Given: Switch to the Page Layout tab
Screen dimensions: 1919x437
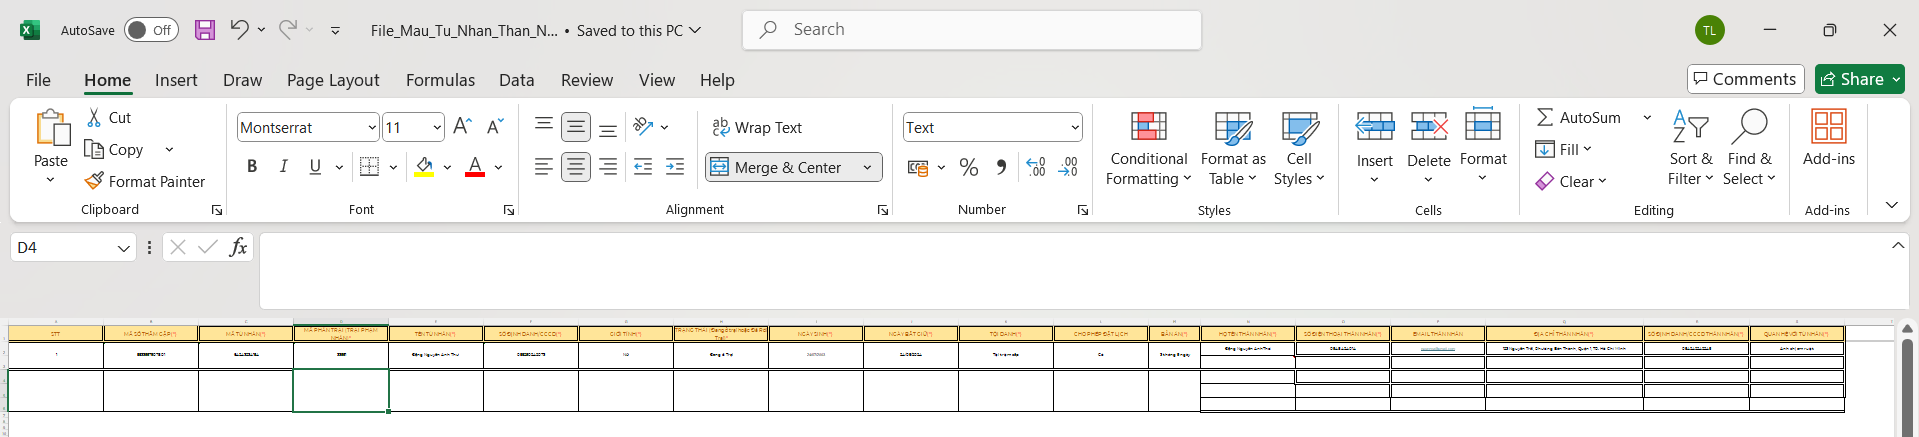Looking at the screenshot, I should pyautogui.click(x=333, y=80).
